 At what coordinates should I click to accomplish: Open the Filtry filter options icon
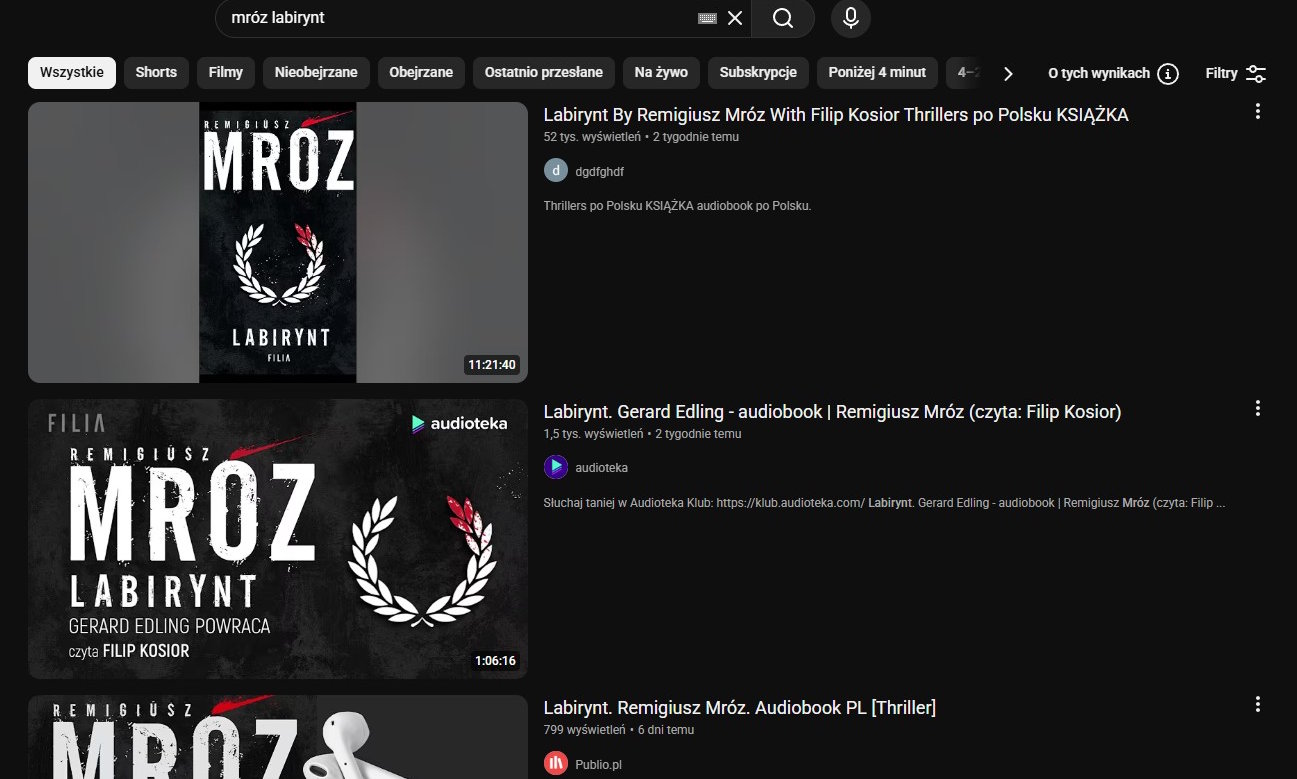[x=1256, y=72]
